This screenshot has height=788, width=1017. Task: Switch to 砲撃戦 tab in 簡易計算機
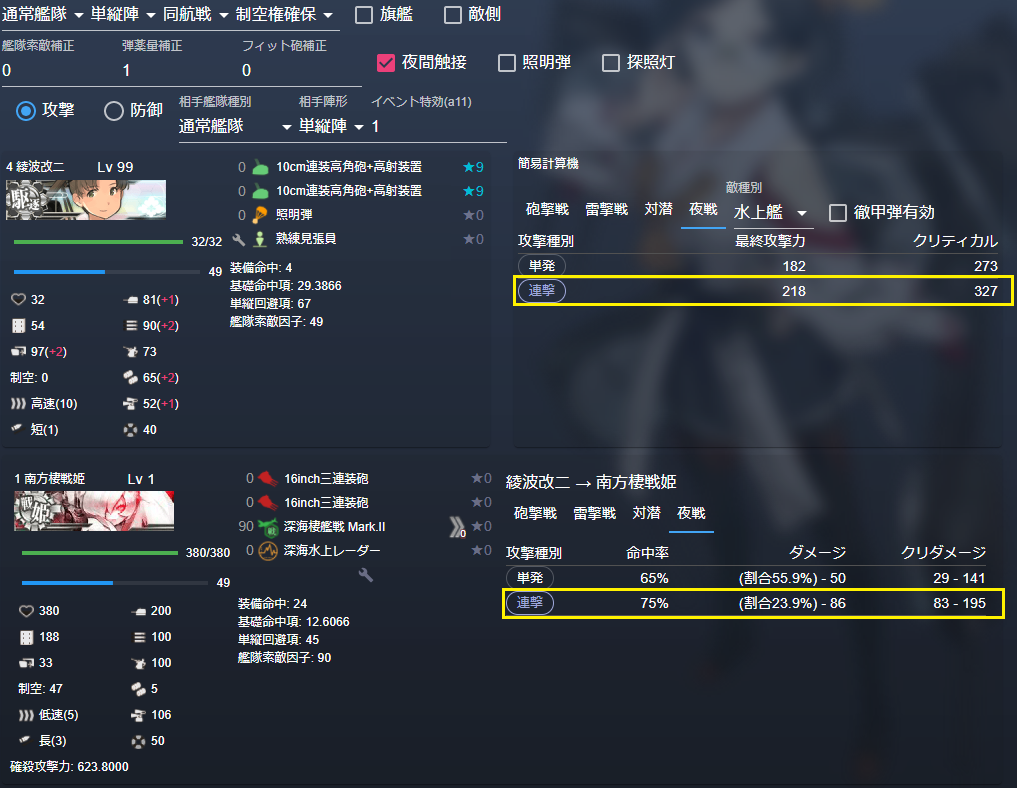[547, 209]
